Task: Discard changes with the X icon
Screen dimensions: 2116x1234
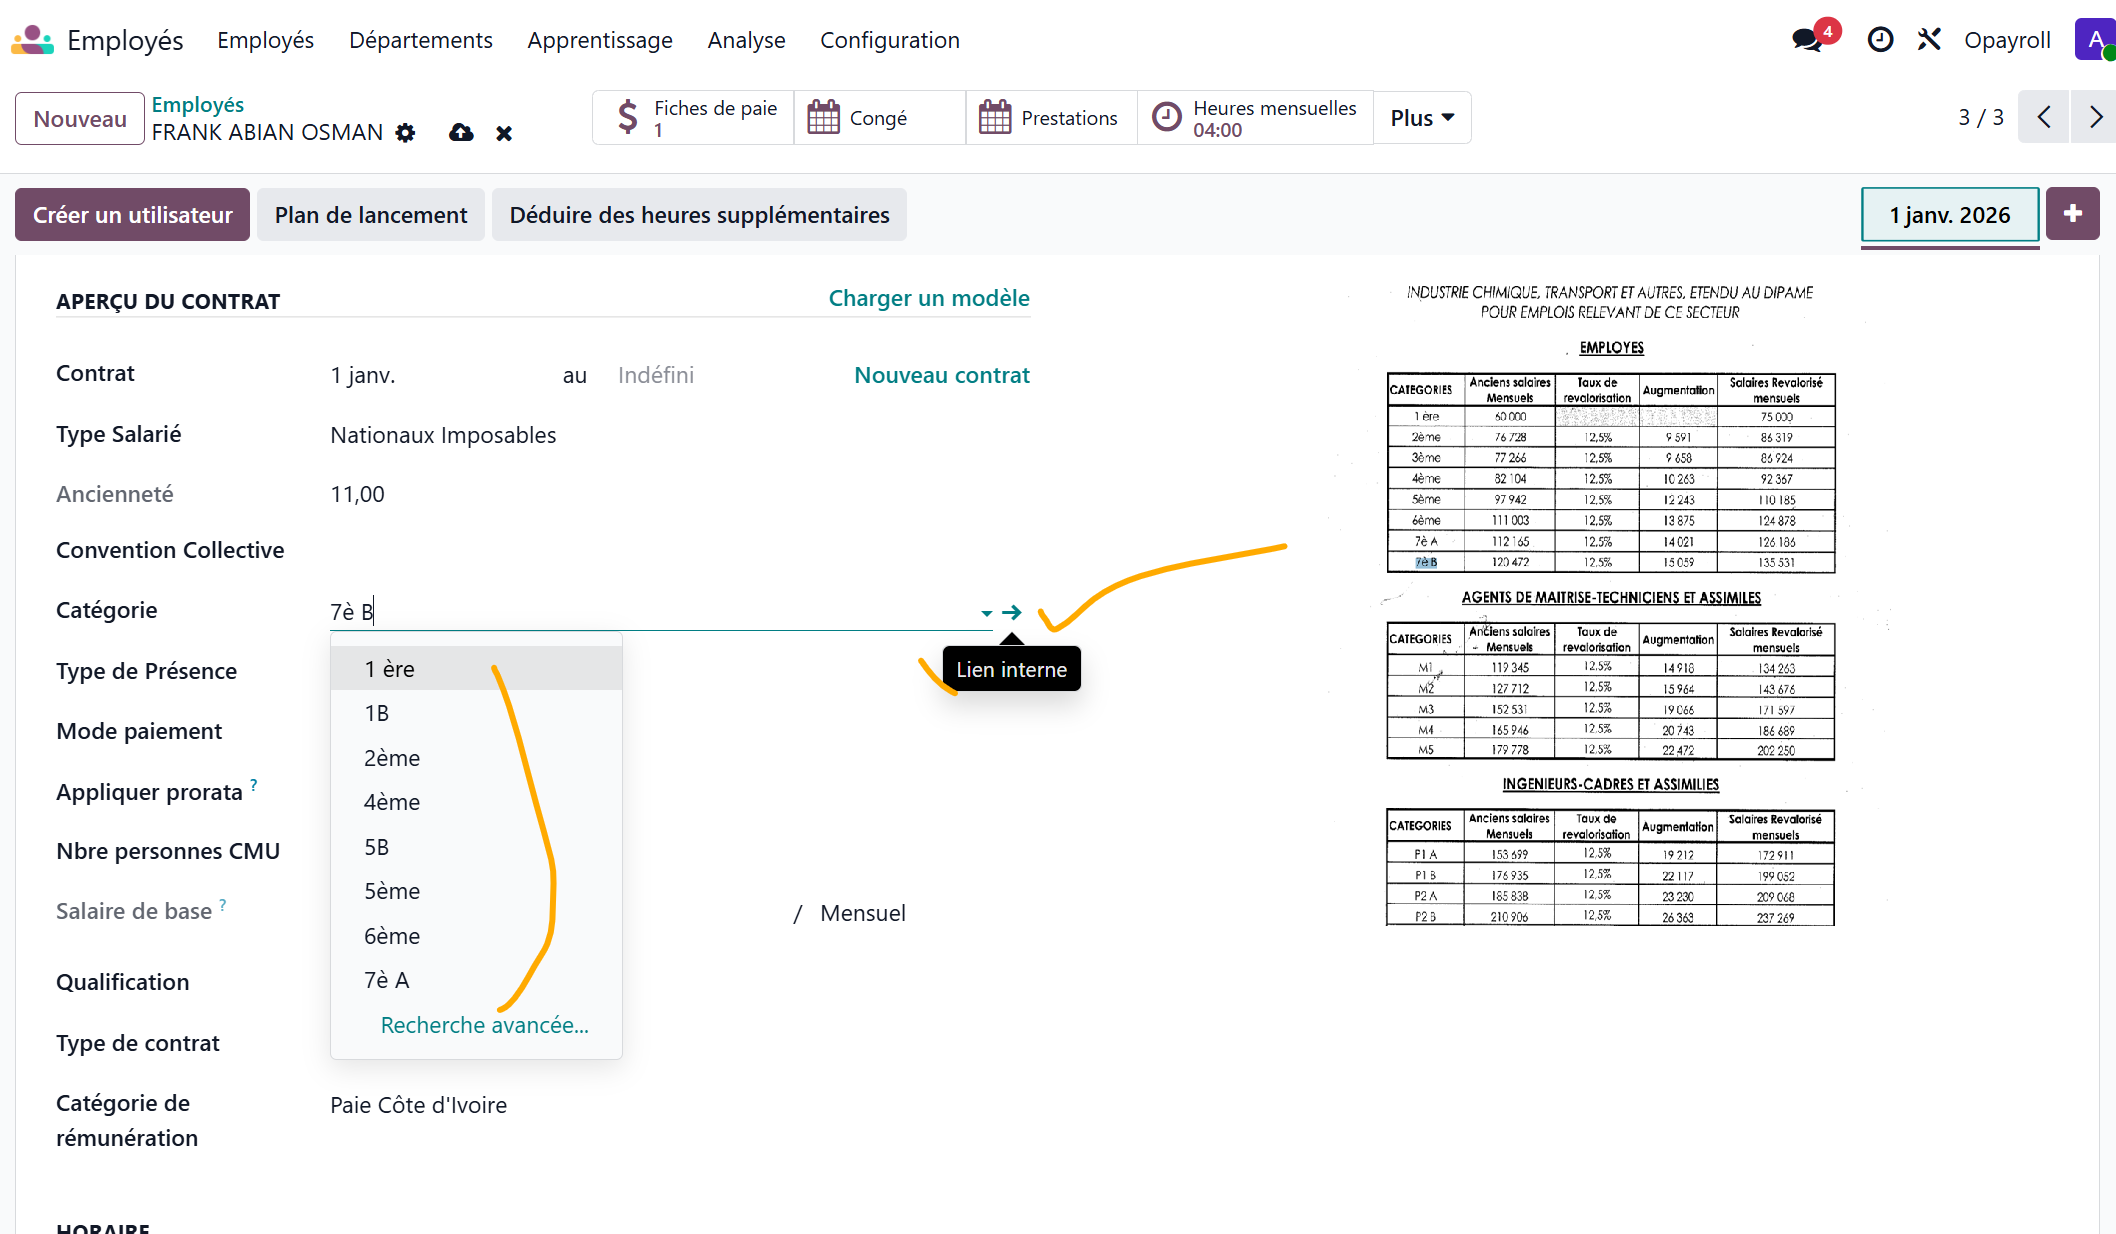Action: click(x=504, y=133)
